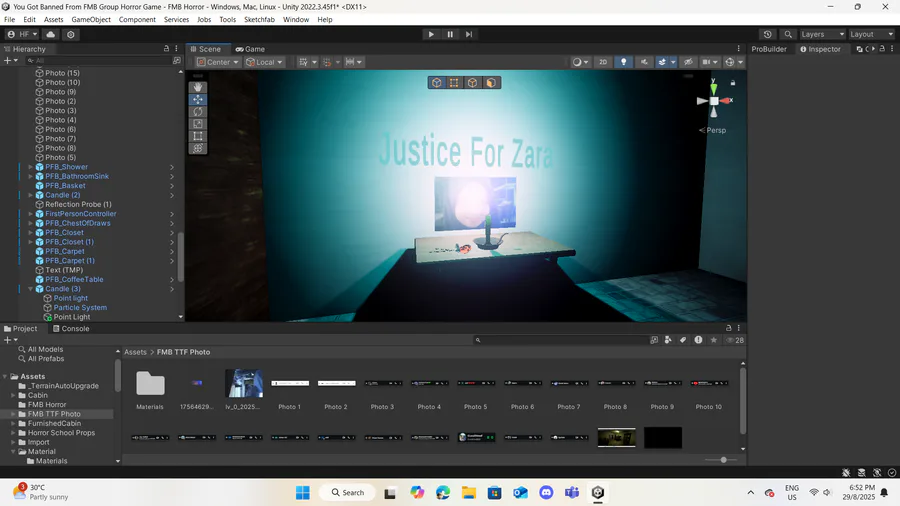Toggle 2D view mode in Scene
The height and width of the screenshot is (506, 900).
(603, 62)
